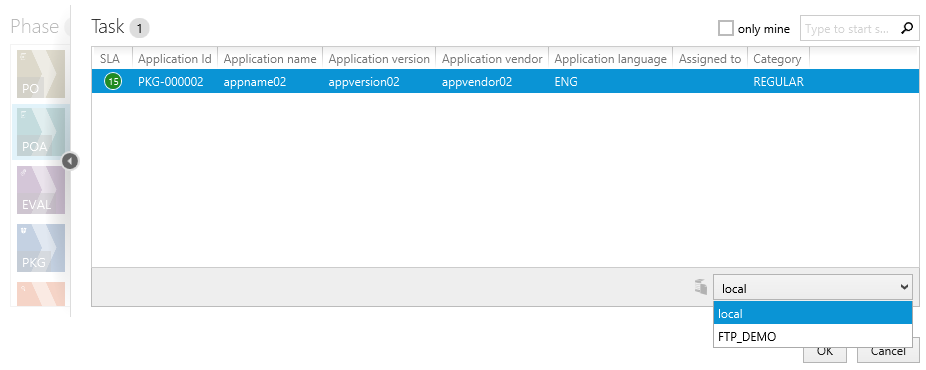Select the POA phase tile
The image size is (926, 370).
click(x=41, y=132)
